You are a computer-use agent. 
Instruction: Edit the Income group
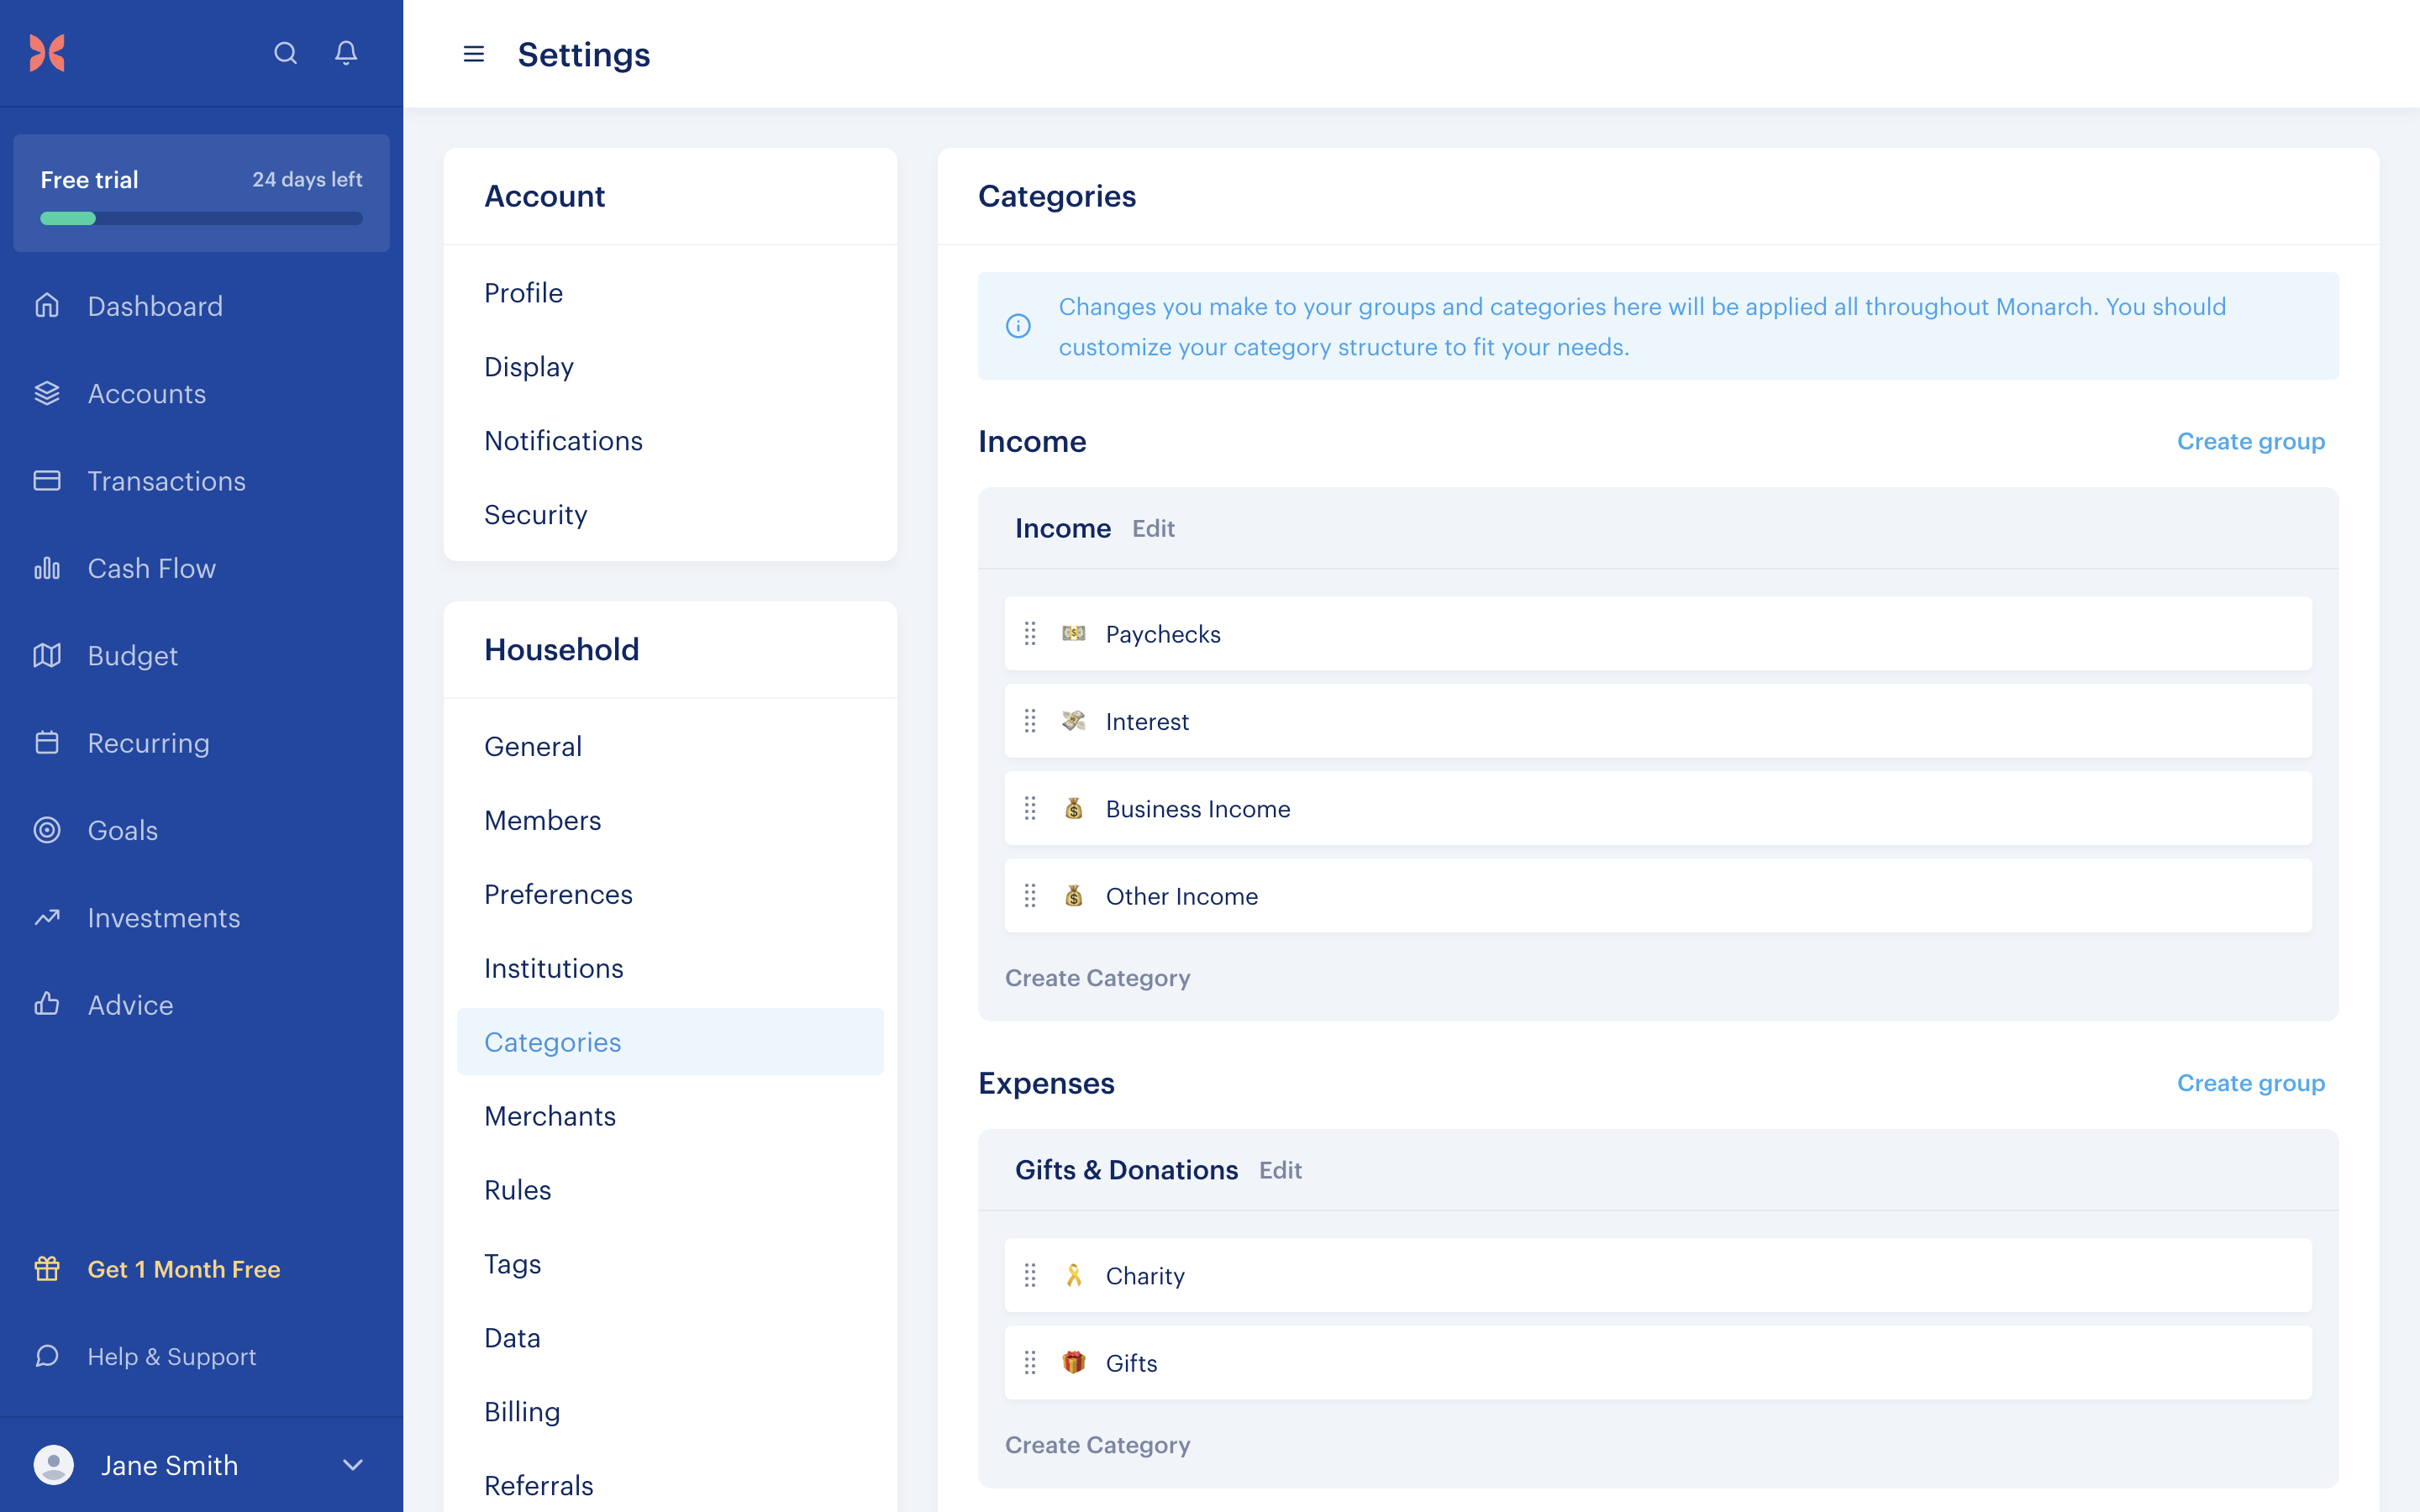click(1153, 528)
